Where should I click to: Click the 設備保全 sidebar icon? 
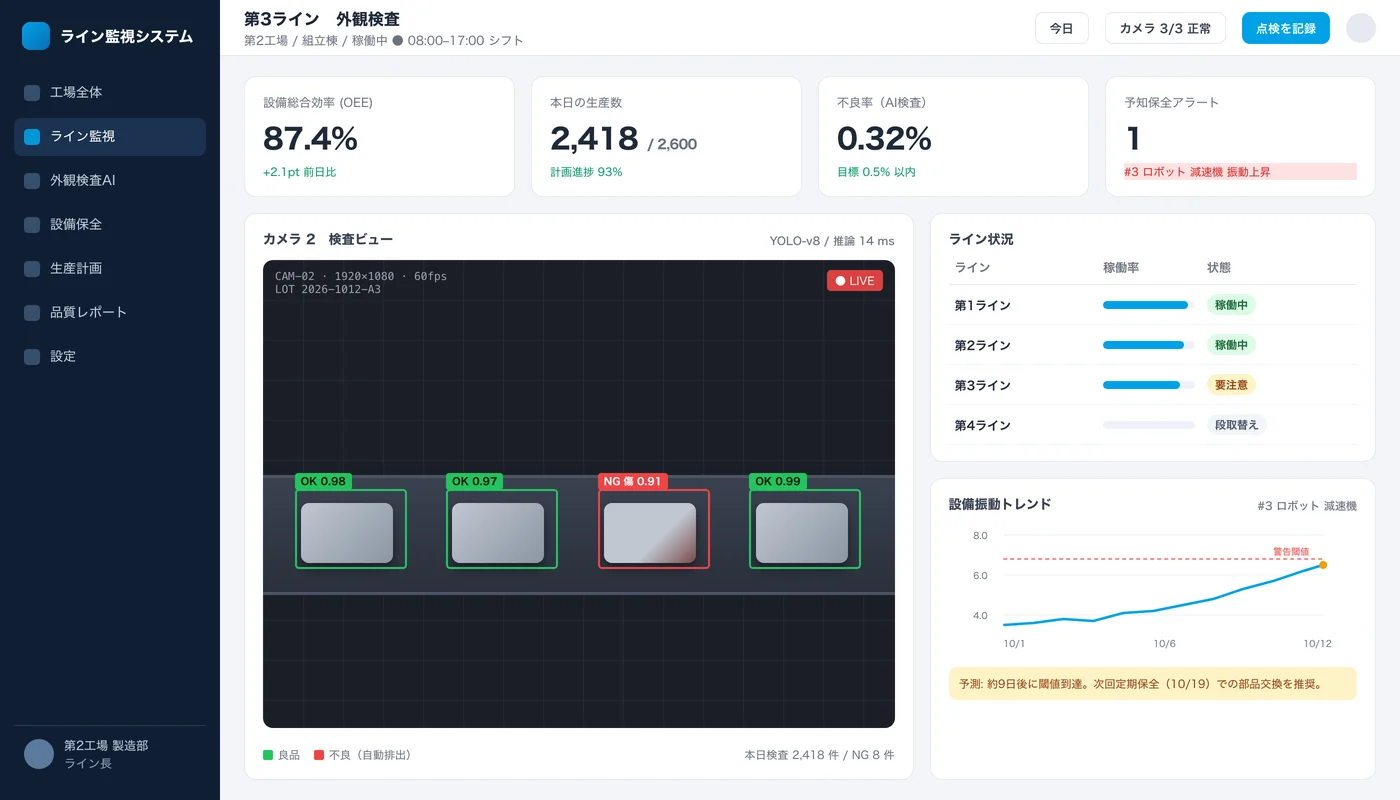click(32, 225)
